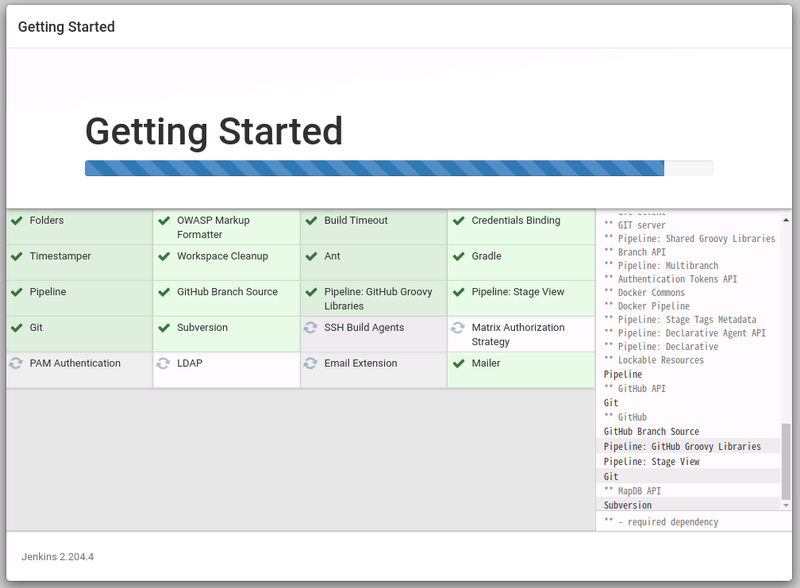Click '** Branch API' log entry
The image size is (800, 588).
[x=635, y=252]
